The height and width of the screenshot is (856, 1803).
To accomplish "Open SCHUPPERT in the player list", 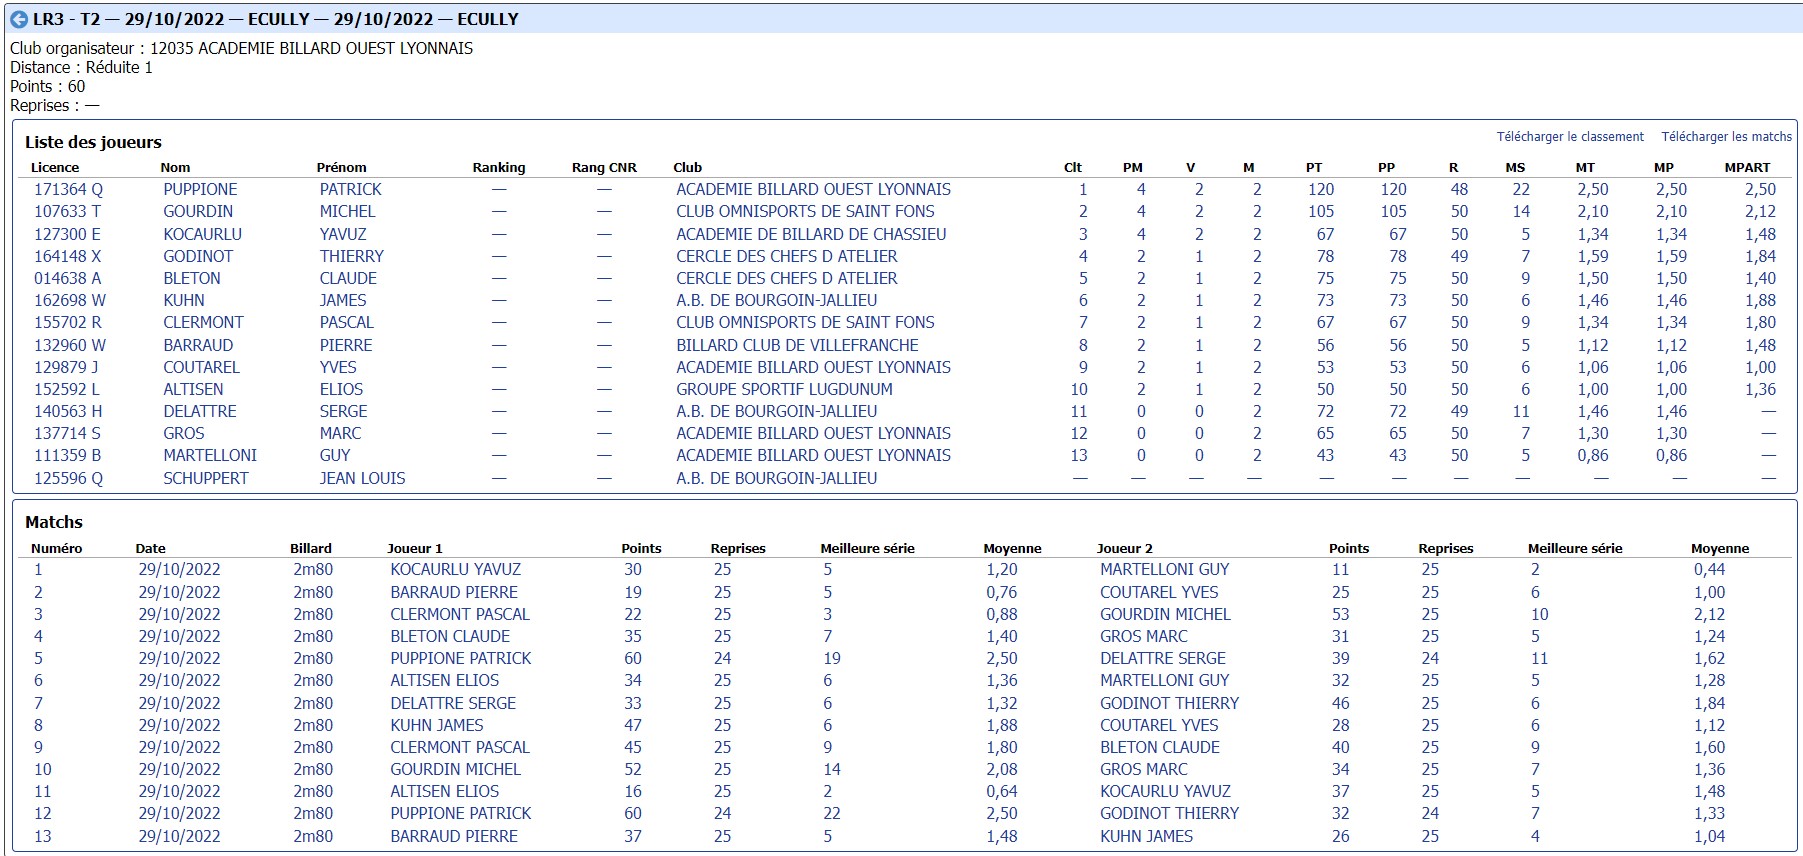I will (205, 478).
